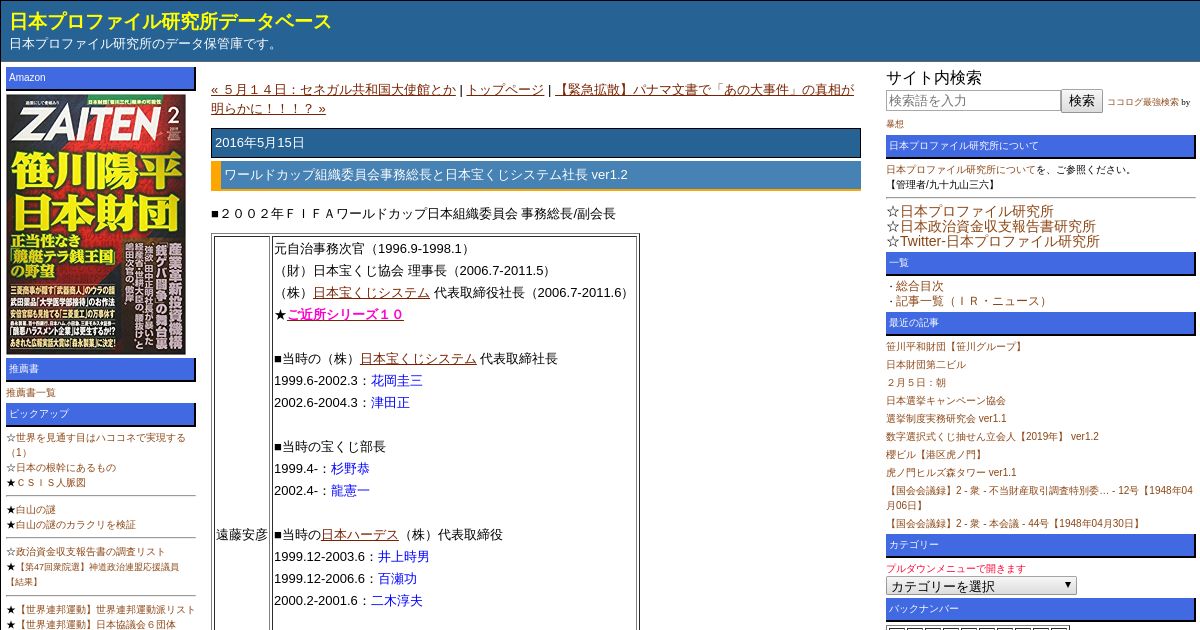Click the 日本宝くじシステム link in 遠藤安彦's career list
This screenshot has height=630, width=1200.
pos(371,293)
